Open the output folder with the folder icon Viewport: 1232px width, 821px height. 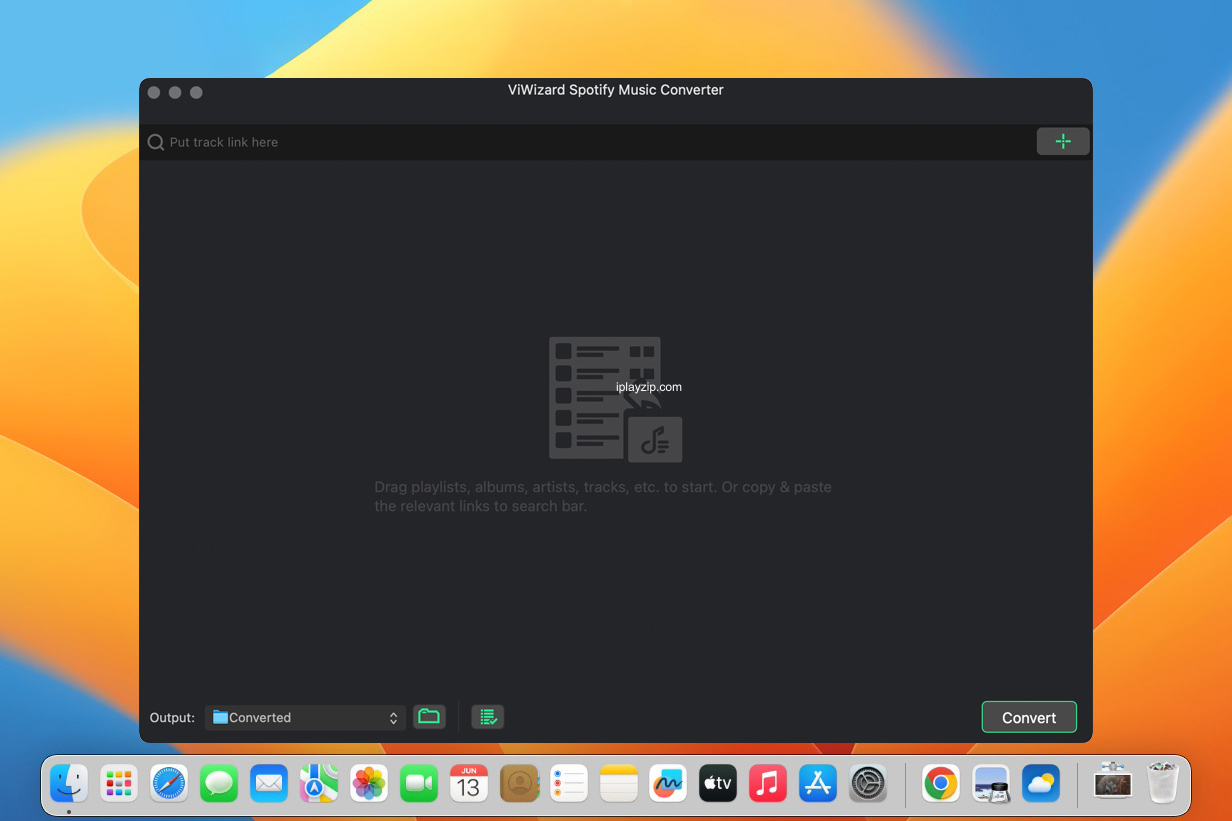point(429,717)
